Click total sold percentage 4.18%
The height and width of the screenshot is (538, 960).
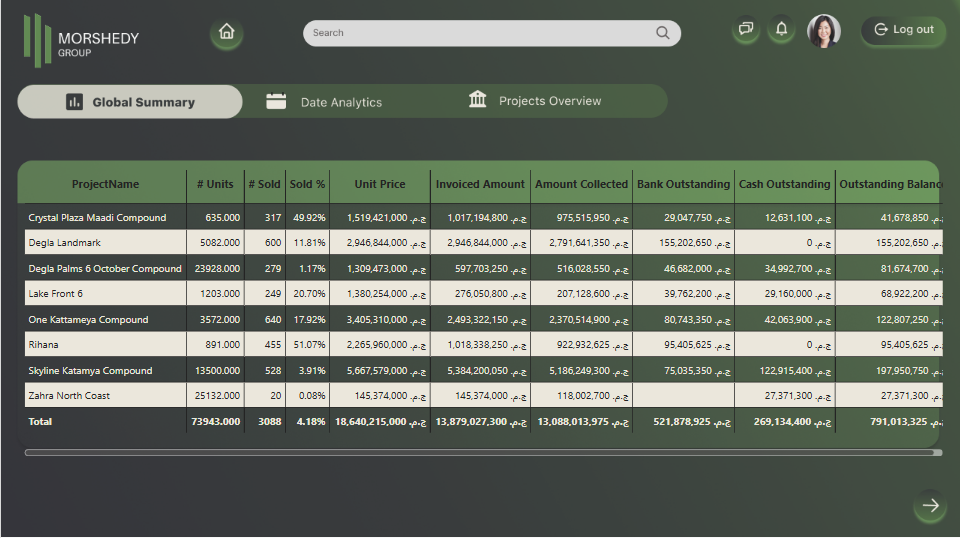[x=311, y=422]
